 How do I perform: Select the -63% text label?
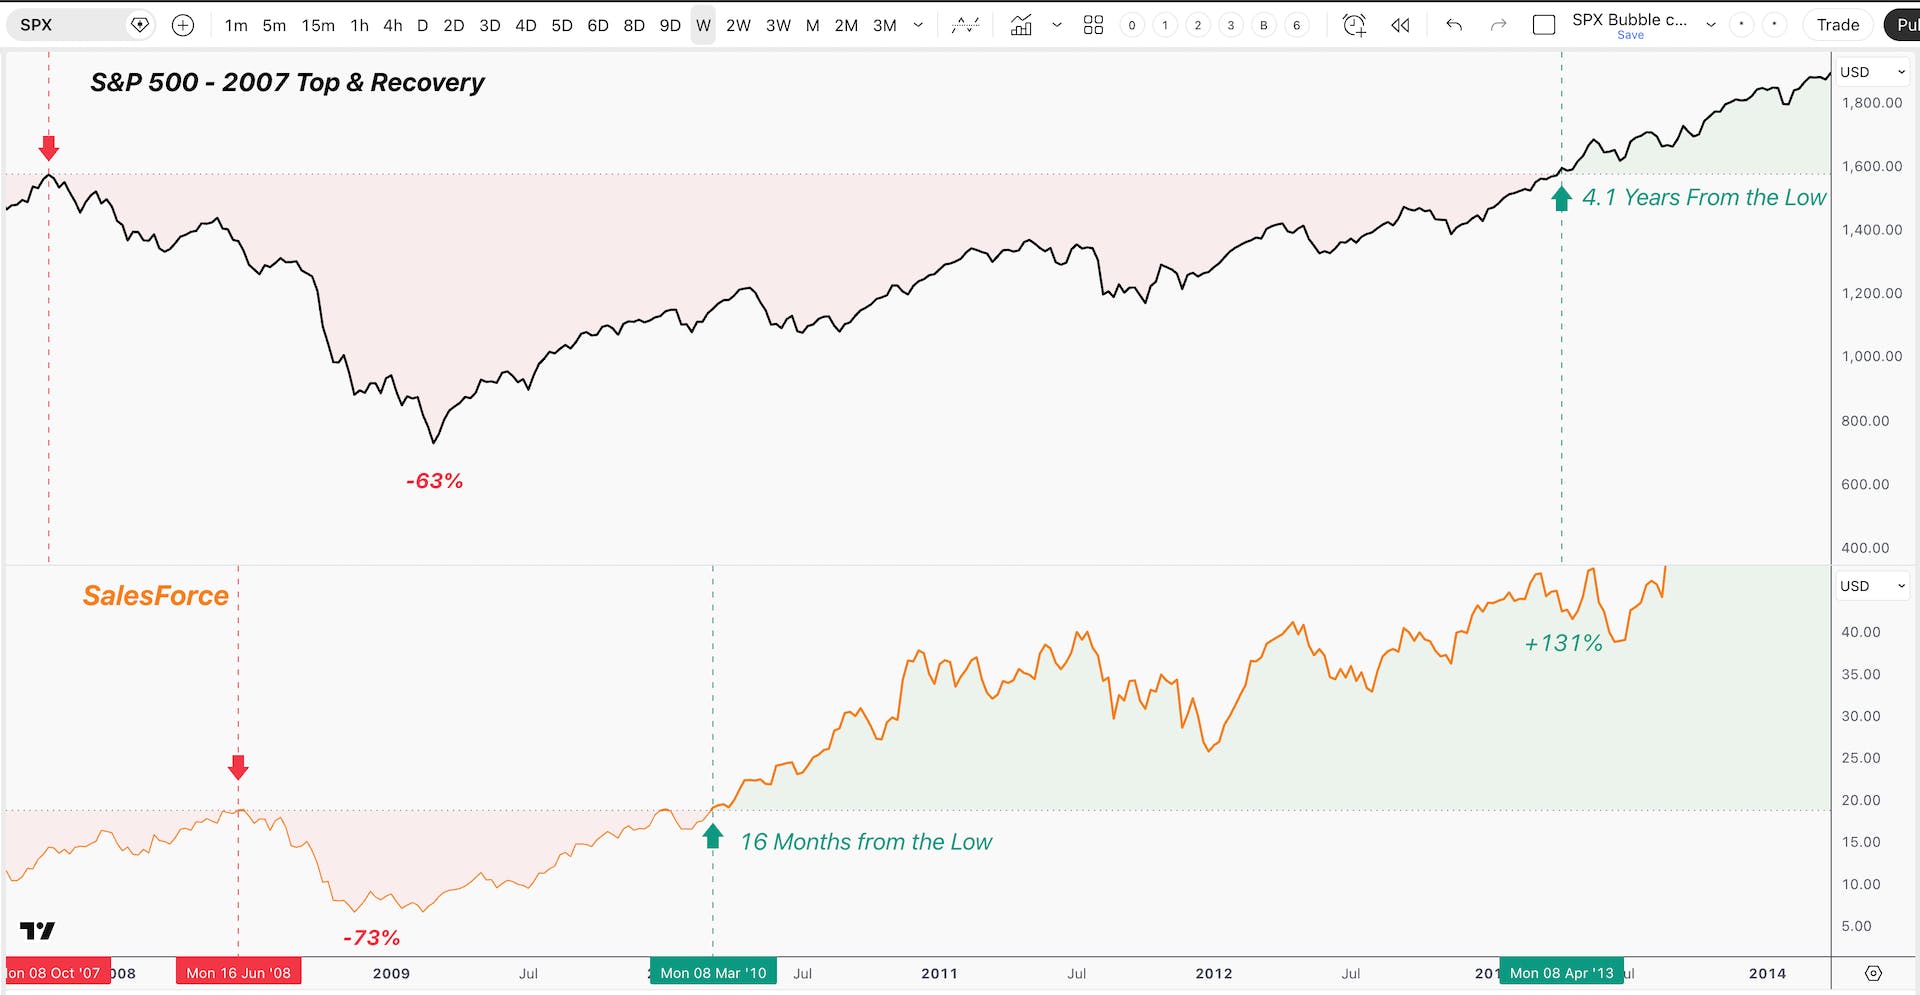coord(434,481)
